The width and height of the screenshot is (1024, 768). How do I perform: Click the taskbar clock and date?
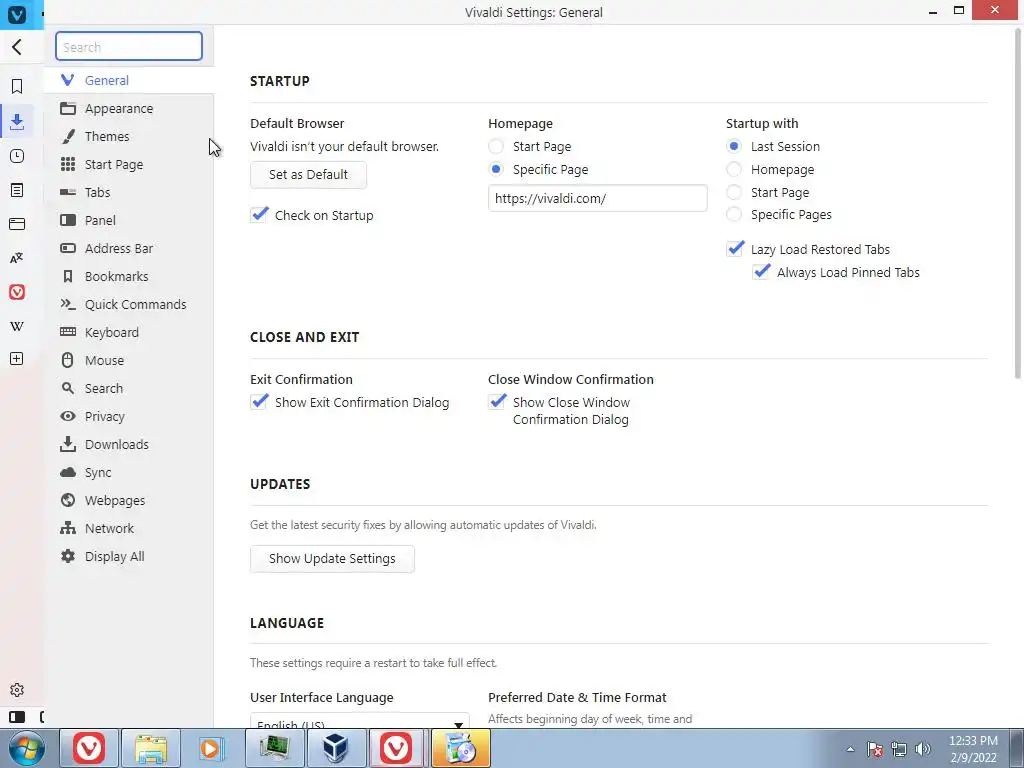click(x=973, y=749)
